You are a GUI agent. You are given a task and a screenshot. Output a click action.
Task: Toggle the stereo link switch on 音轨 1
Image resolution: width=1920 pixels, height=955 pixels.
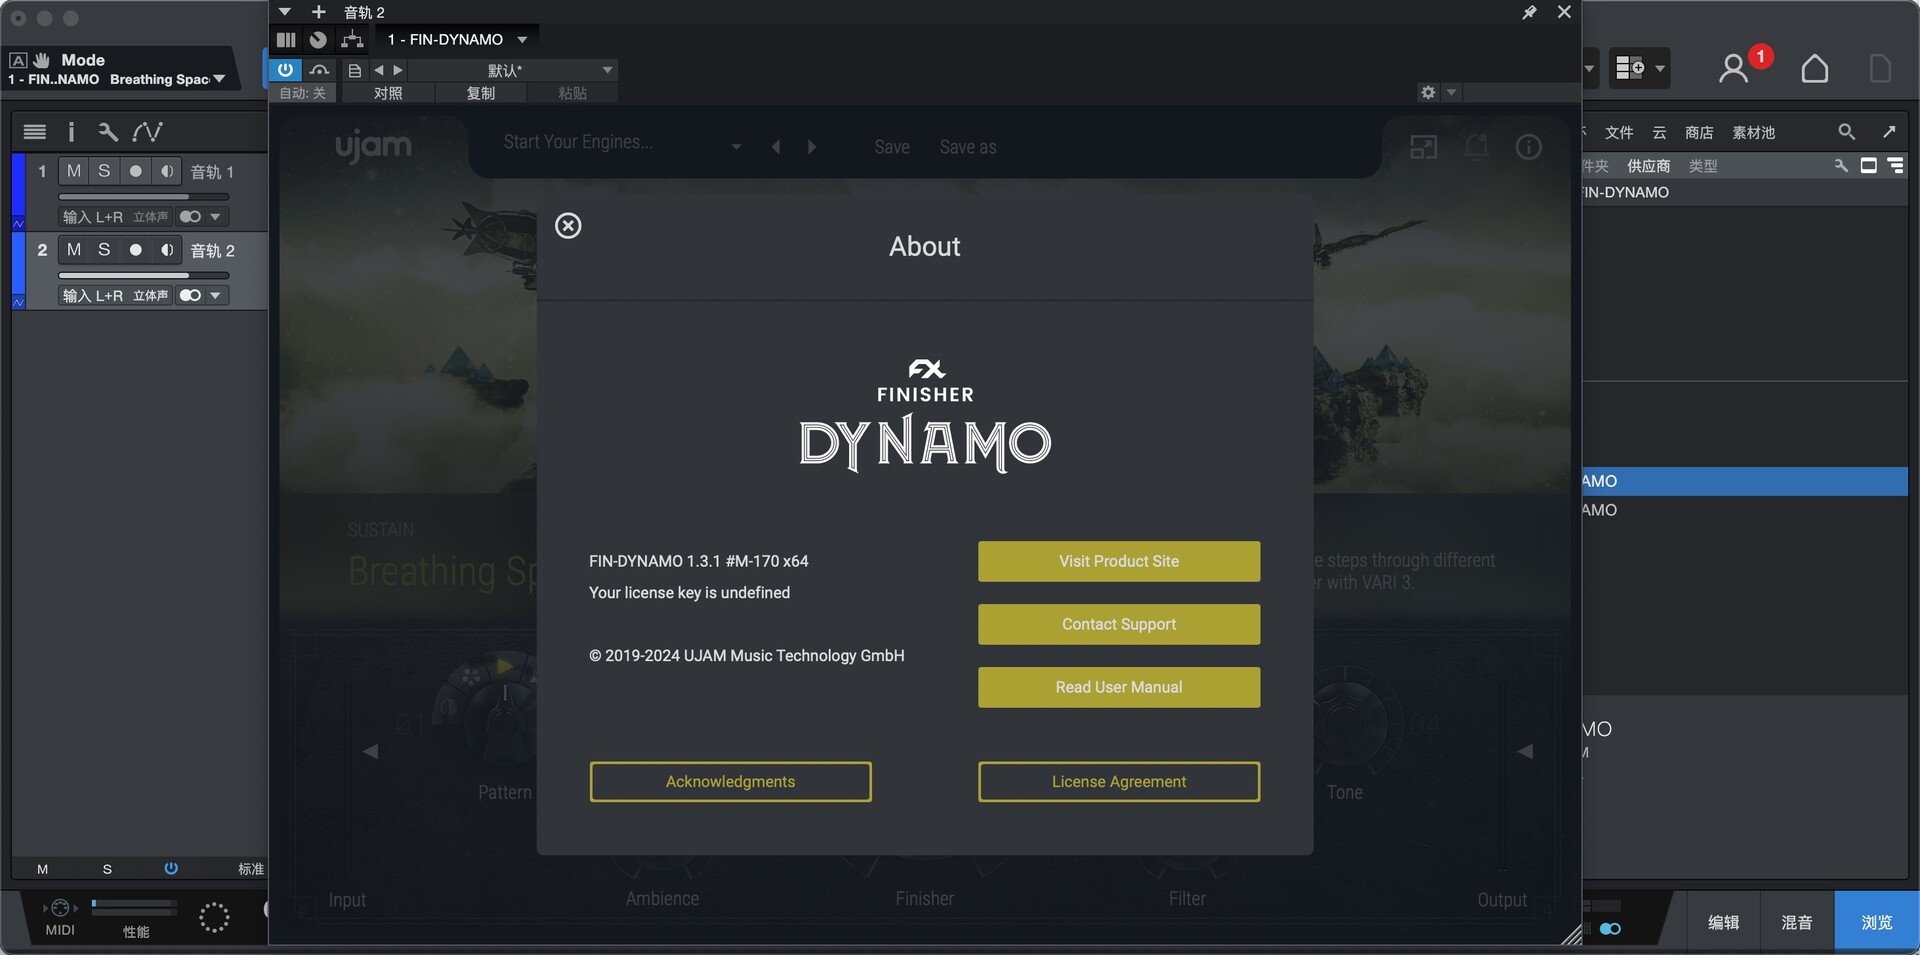pyautogui.click(x=190, y=217)
